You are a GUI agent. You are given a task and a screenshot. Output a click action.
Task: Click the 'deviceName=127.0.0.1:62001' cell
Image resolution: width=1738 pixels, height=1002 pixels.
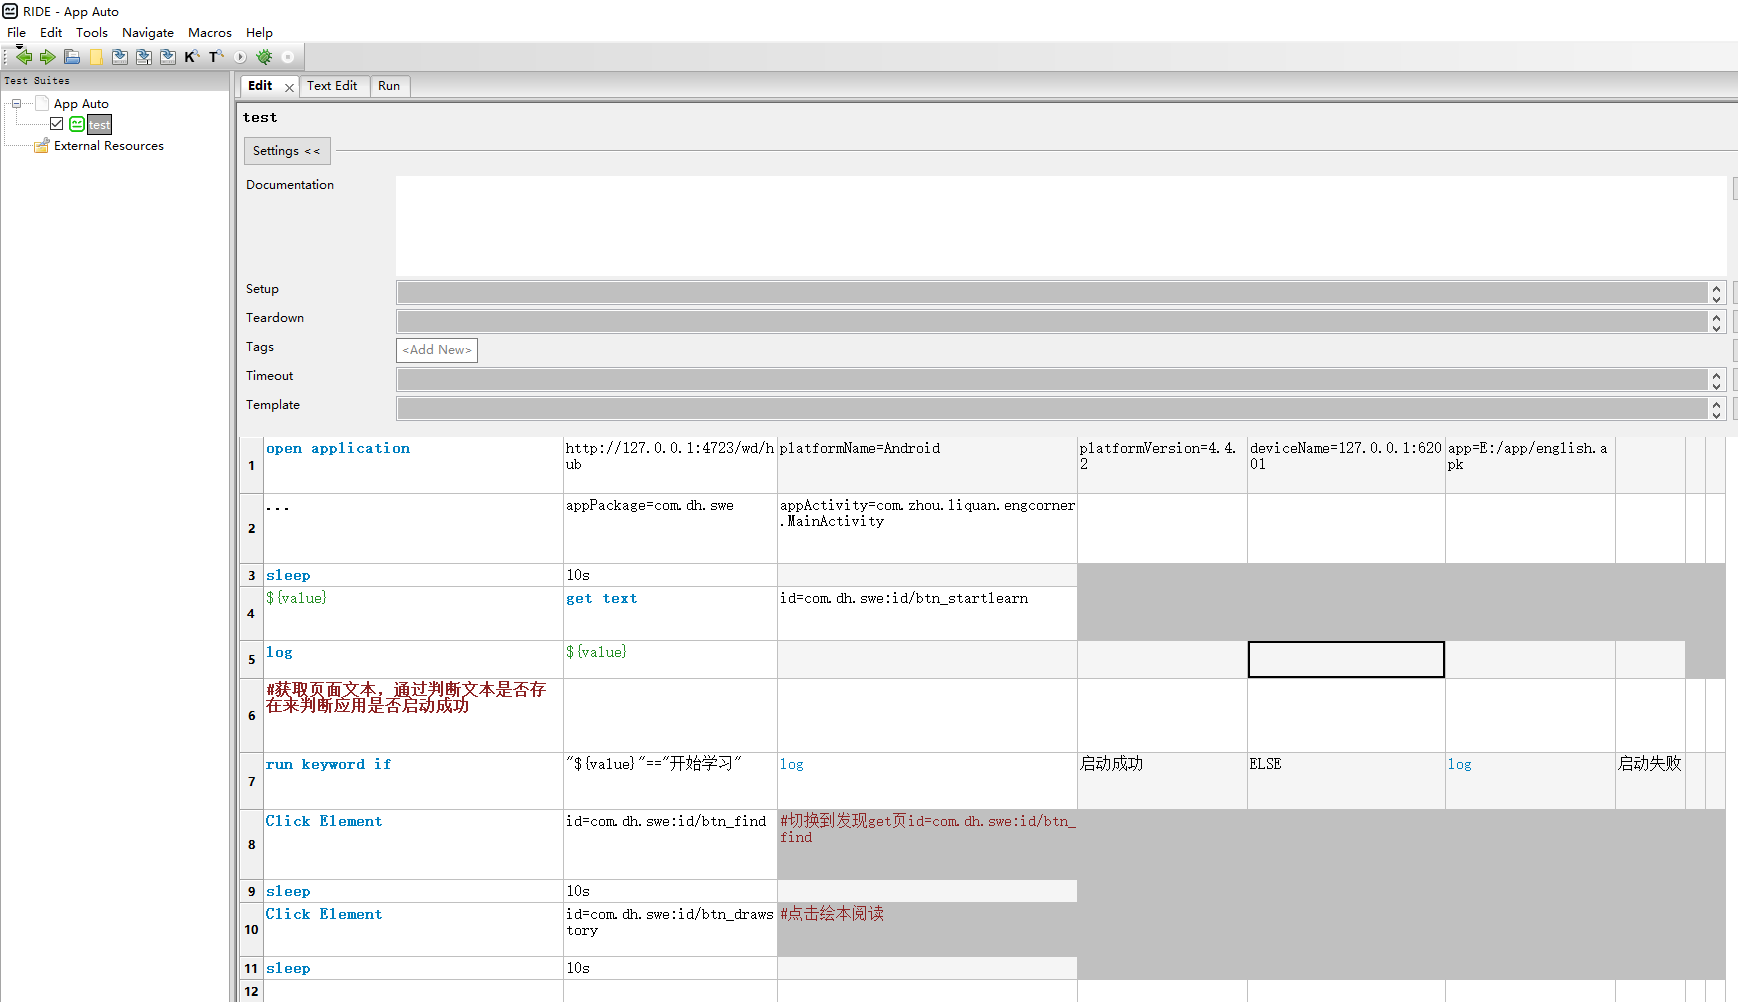point(1346,465)
